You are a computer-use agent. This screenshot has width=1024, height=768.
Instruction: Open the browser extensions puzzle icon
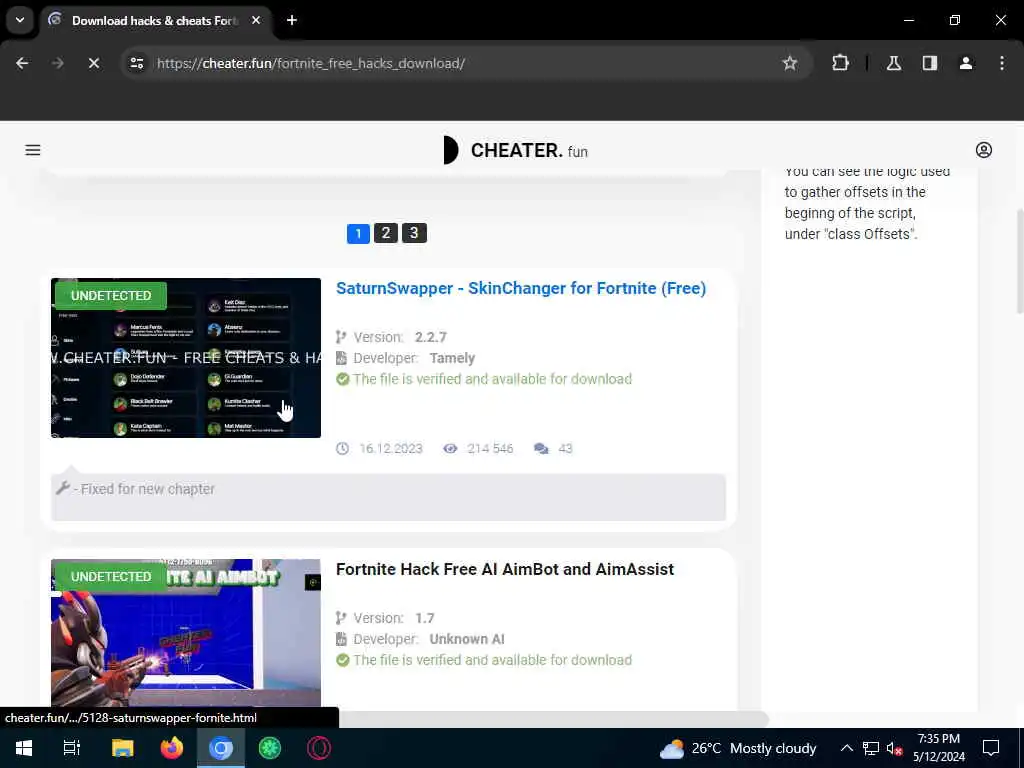click(x=840, y=63)
